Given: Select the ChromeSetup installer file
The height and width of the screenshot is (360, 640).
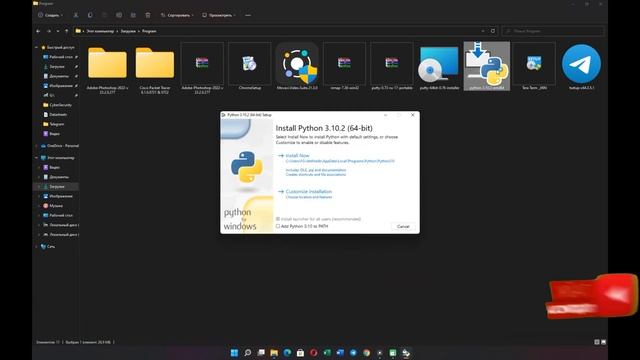Looking at the screenshot, I should tap(249, 66).
